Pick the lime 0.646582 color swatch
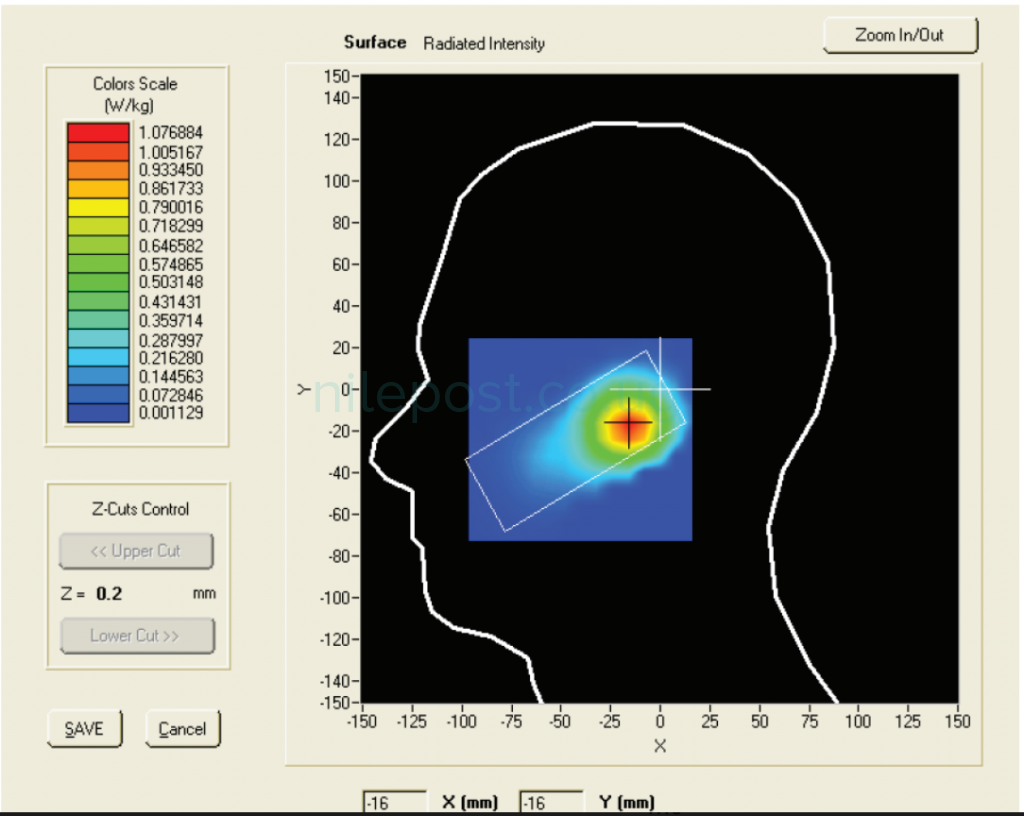 (98, 245)
